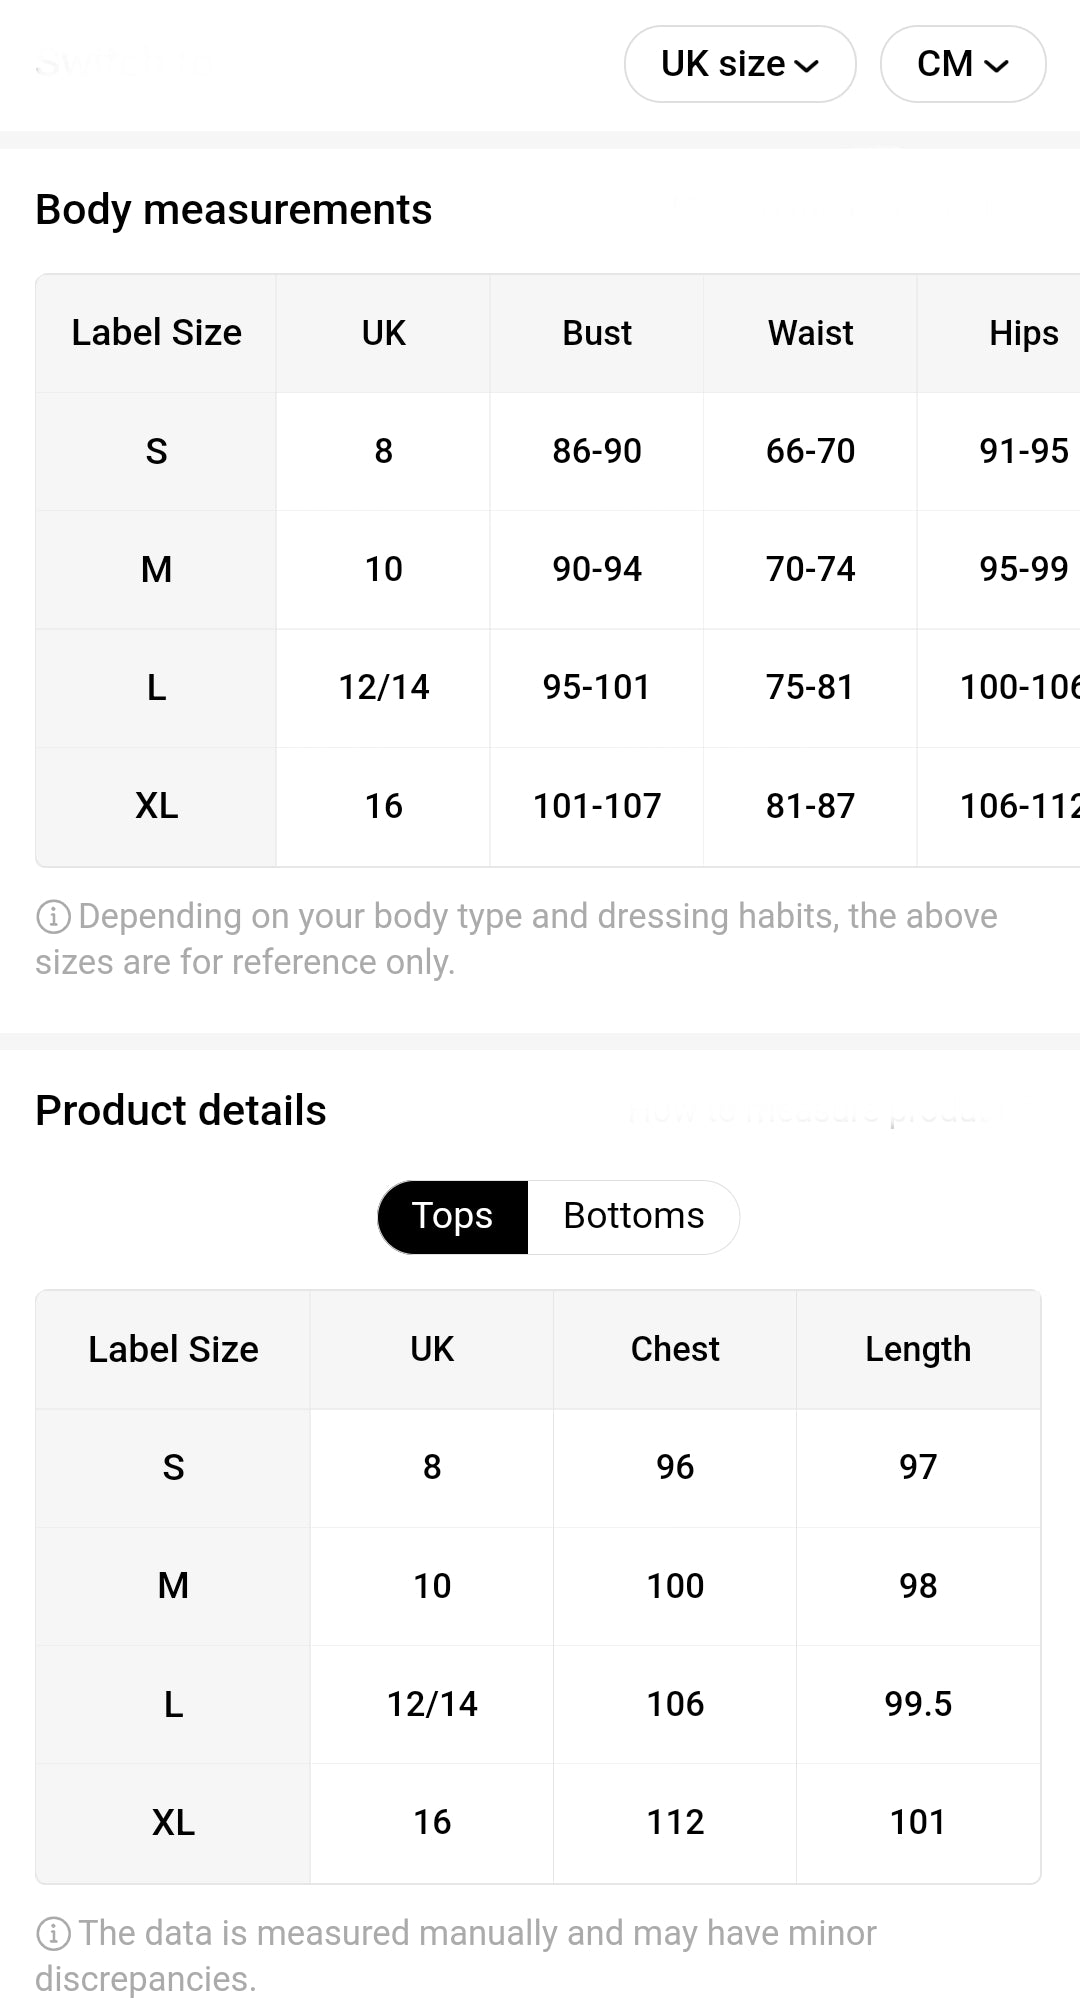Switch to the Tops tab

pos(453,1216)
